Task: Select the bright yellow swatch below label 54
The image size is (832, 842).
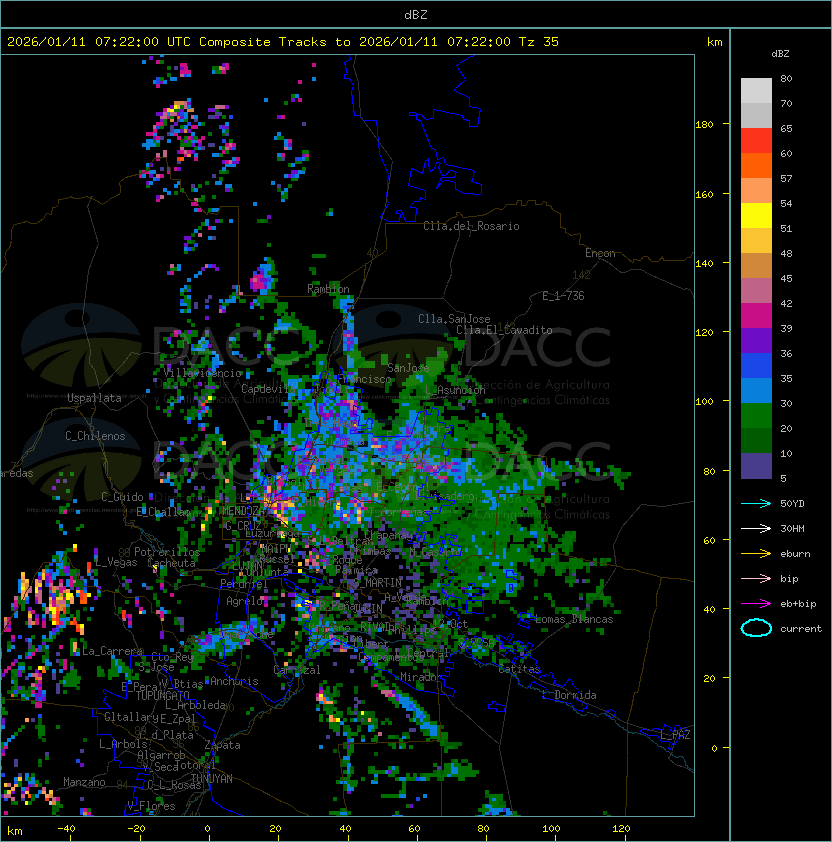Action: pos(756,215)
